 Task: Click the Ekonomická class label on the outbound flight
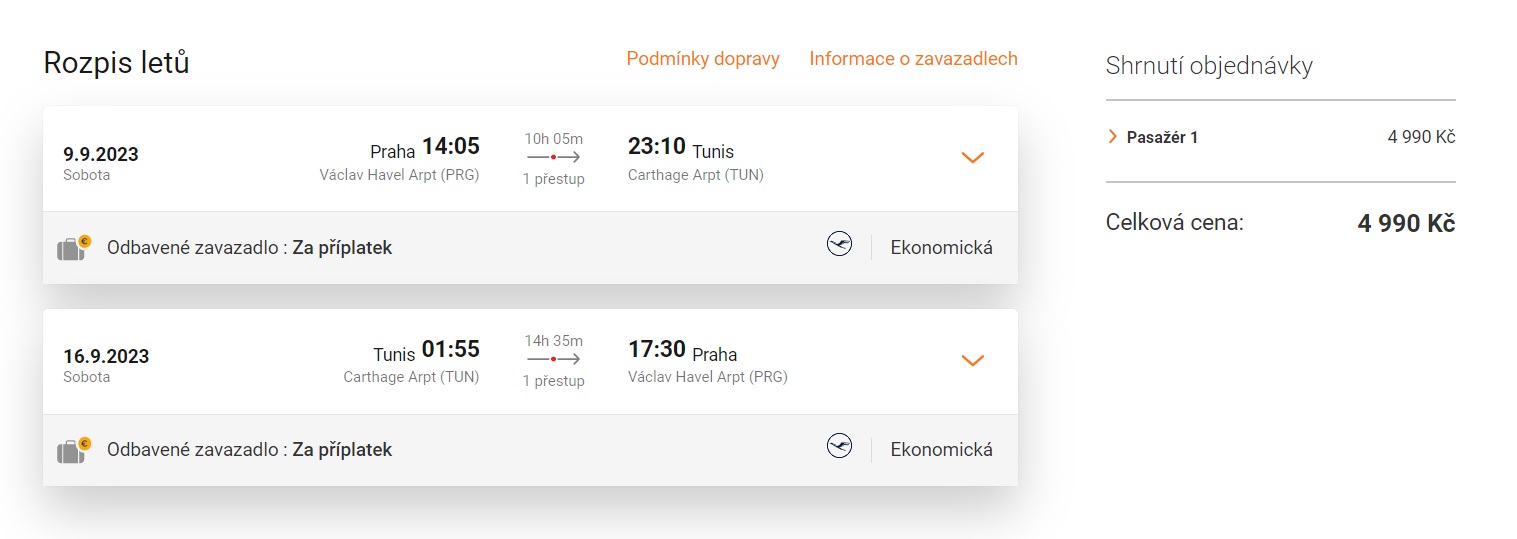click(x=941, y=248)
